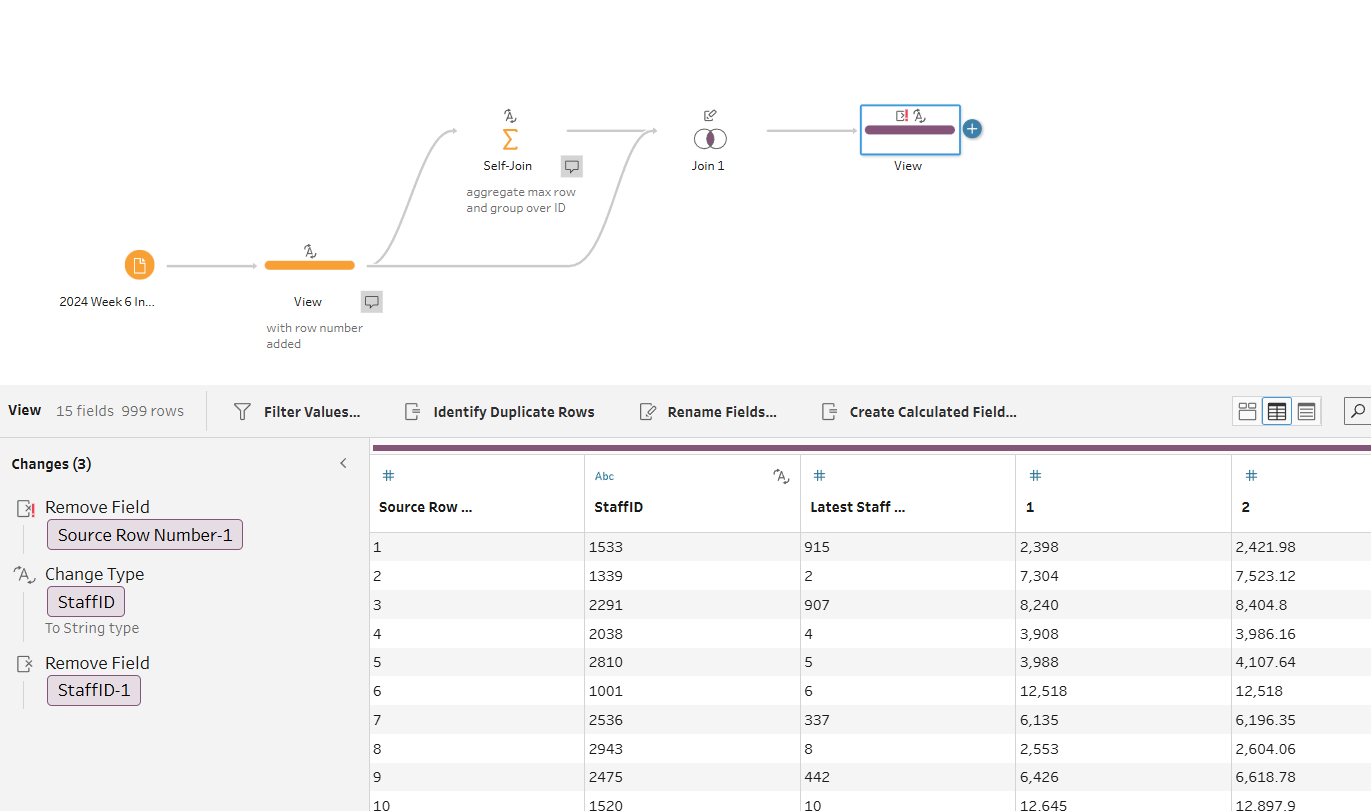Click Rename Fields button

click(708, 412)
